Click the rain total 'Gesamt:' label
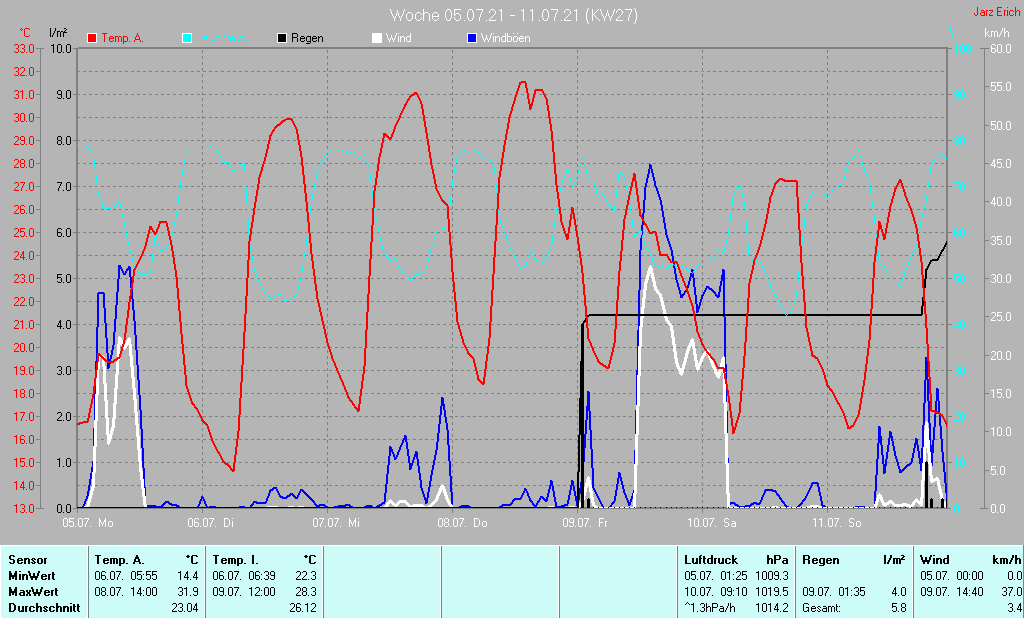Screen dimensions: 1024x618 point(822,608)
